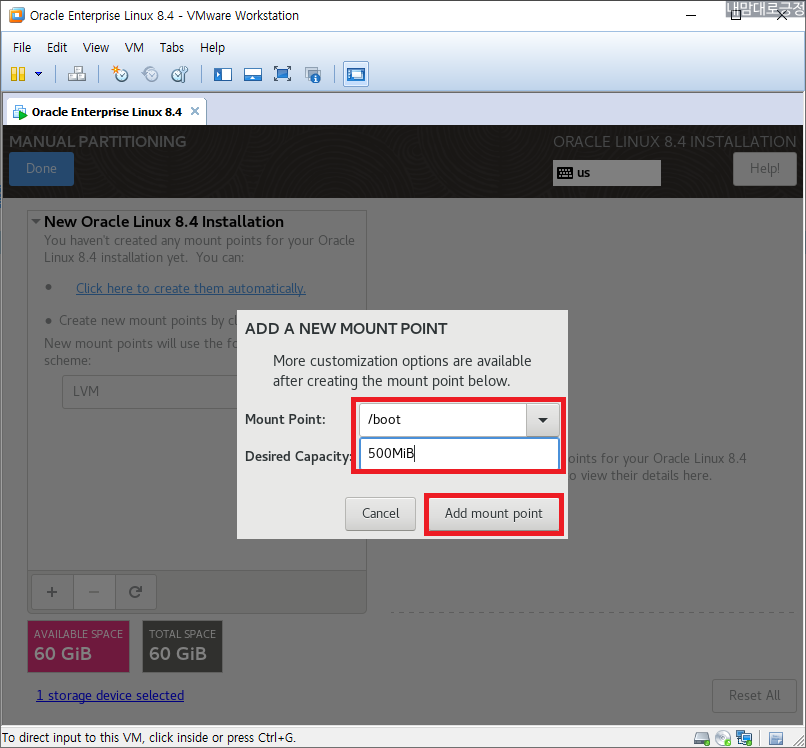Click the console view icon

pyautogui.click(x=356, y=75)
